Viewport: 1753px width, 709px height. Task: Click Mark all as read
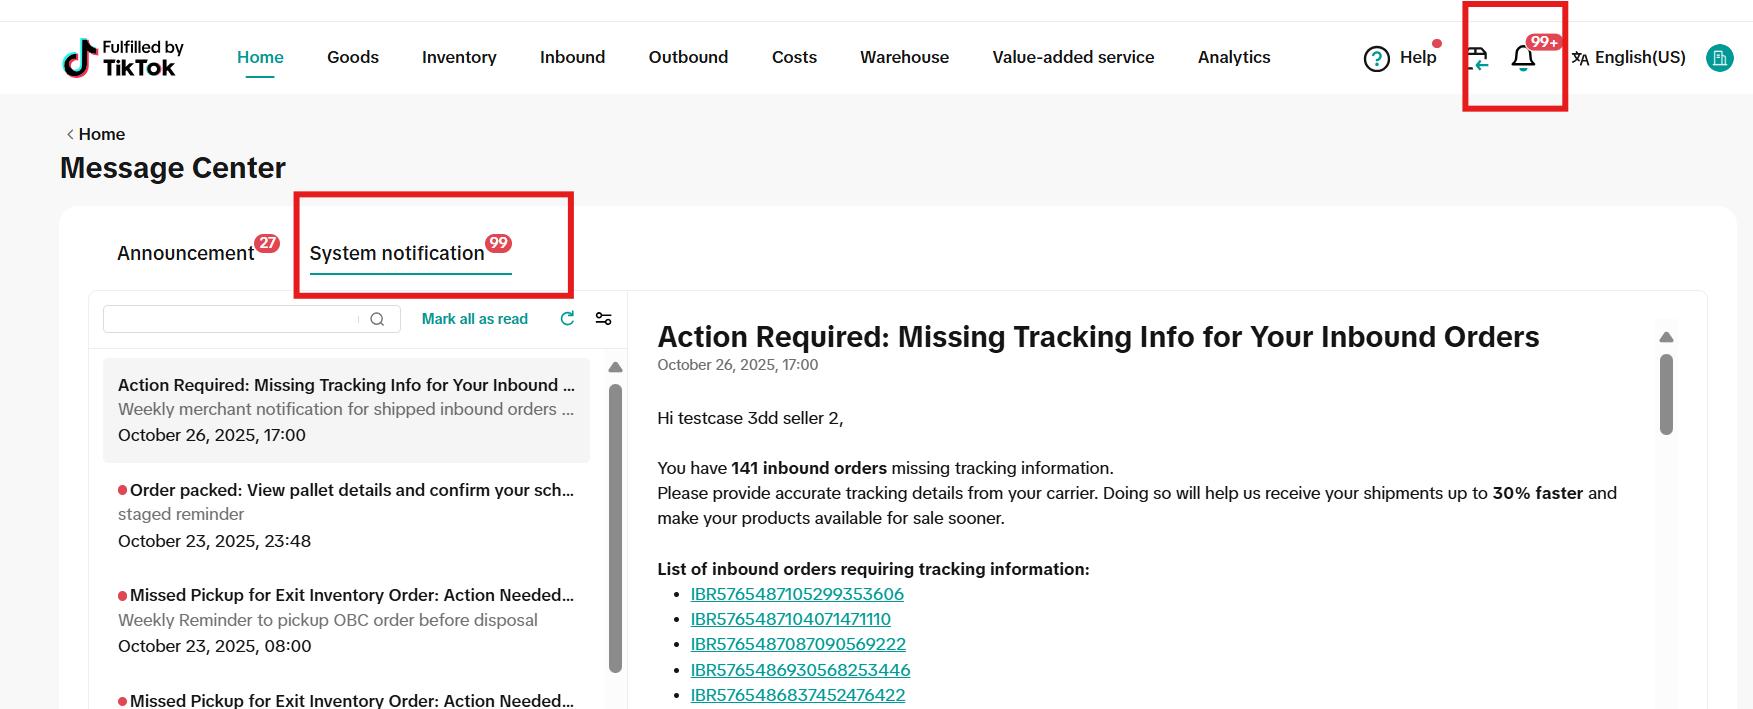click(x=475, y=319)
